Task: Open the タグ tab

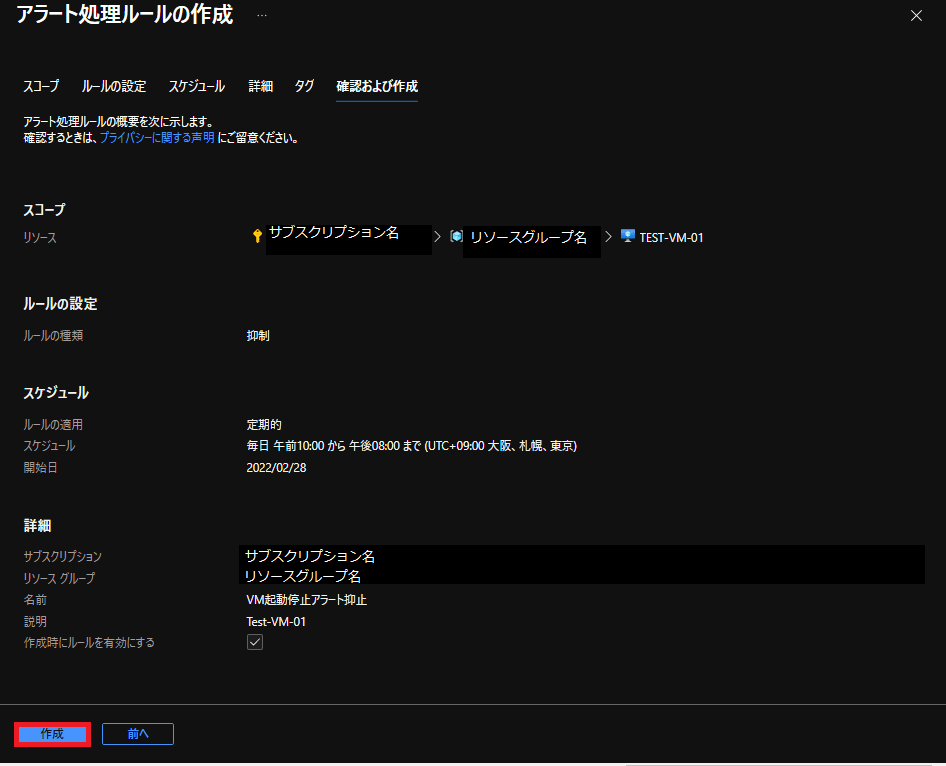Action: tap(304, 87)
